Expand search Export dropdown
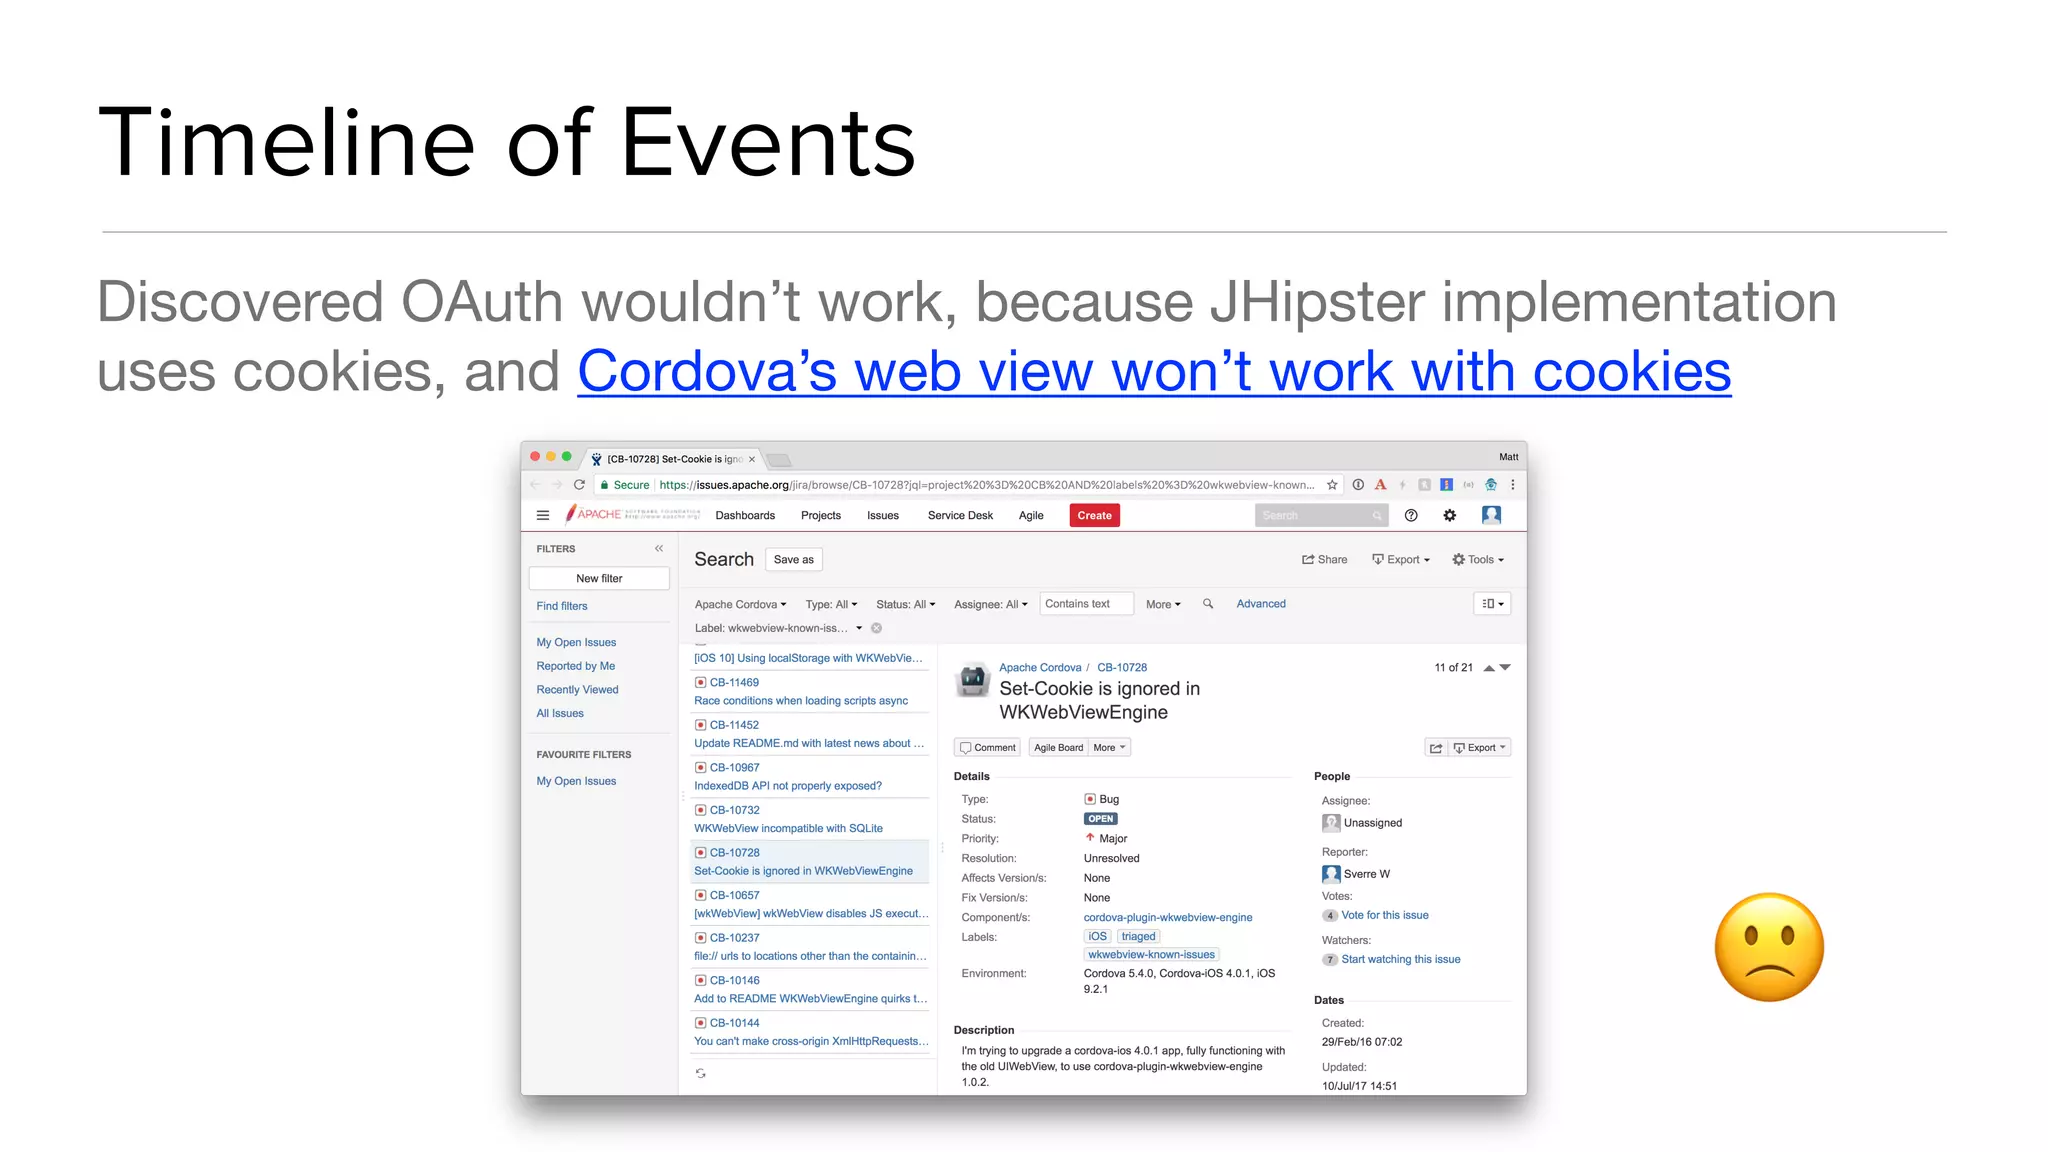 coord(1401,560)
